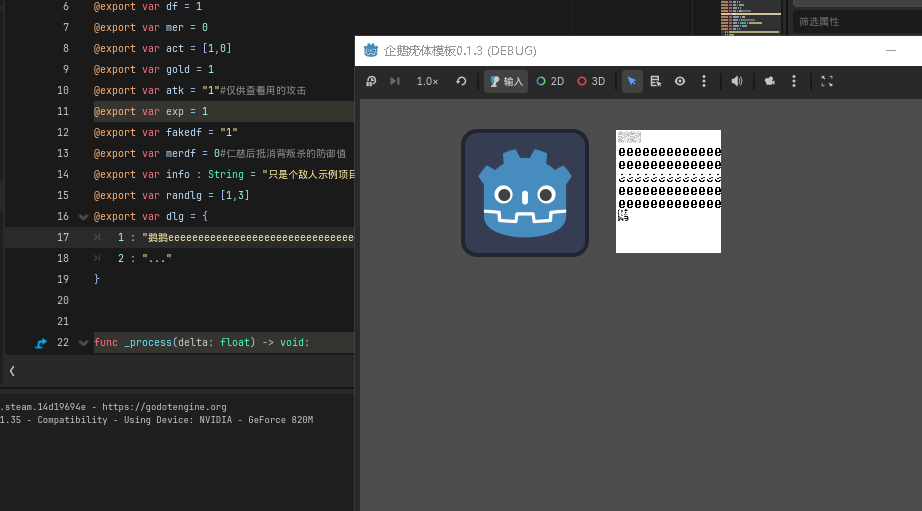
Task: Toggle fullscreen for game view
Action: pyautogui.click(x=827, y=81)
